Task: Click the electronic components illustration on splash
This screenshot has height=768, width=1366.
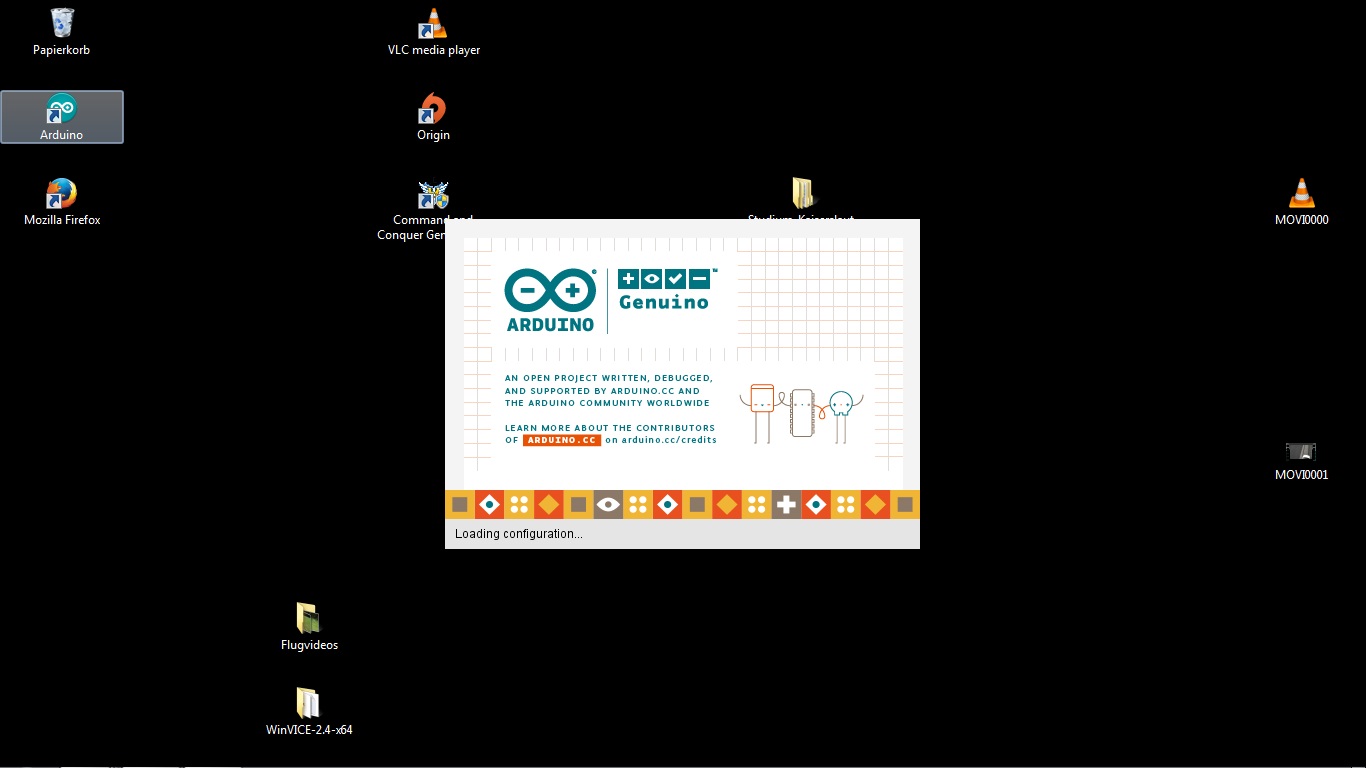Action: tap(801, 412)
